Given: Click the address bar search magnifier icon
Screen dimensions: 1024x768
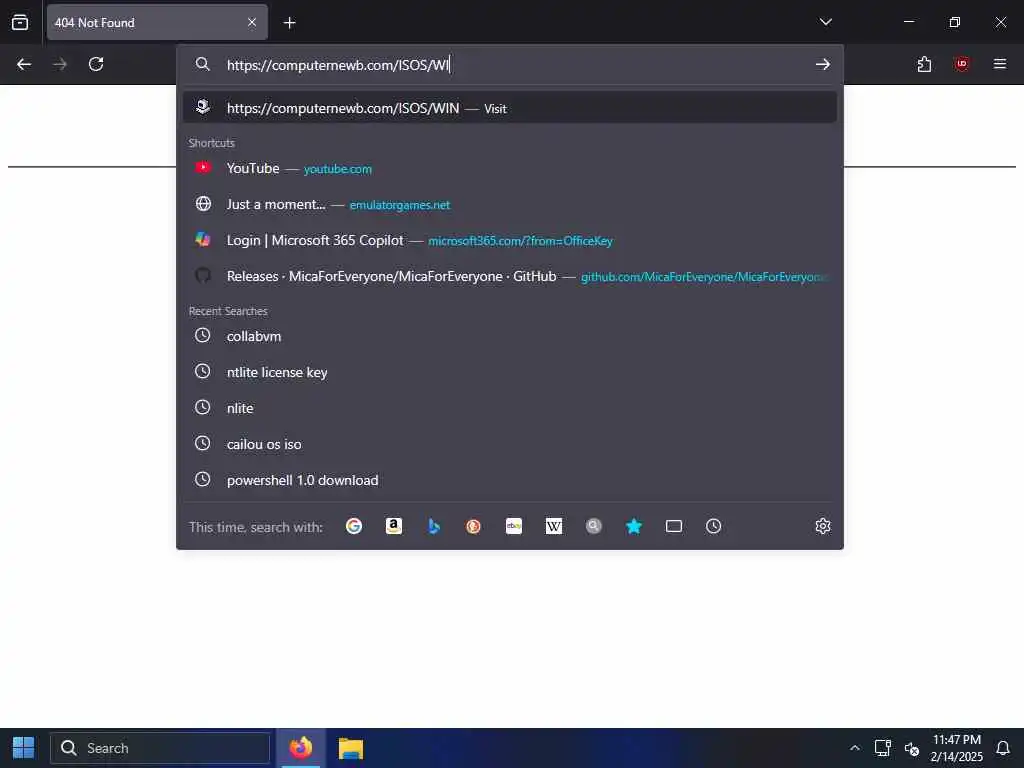Looking at the screenshot, I should coord(203,64).
